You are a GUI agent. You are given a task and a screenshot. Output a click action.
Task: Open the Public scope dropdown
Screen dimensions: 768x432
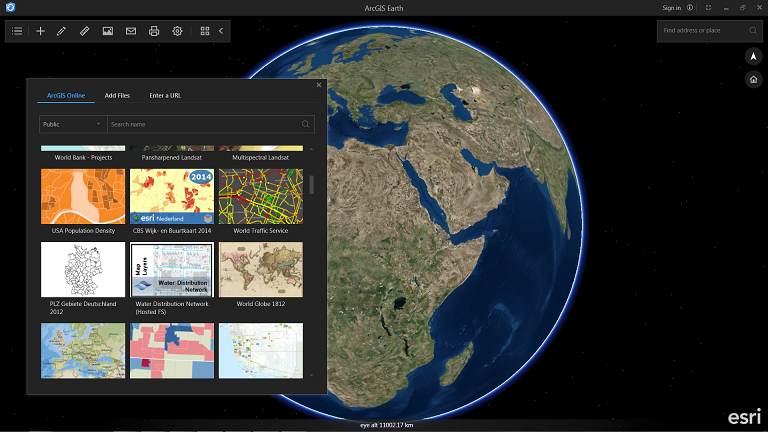73,124
